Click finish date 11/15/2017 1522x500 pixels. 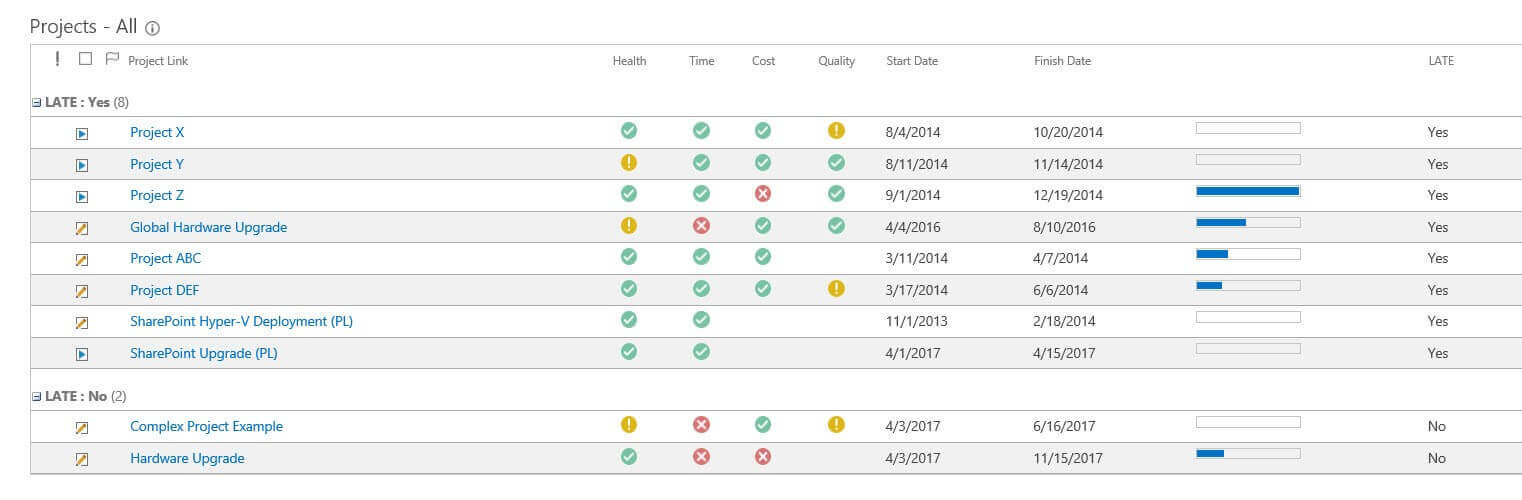pos(1068,458)
